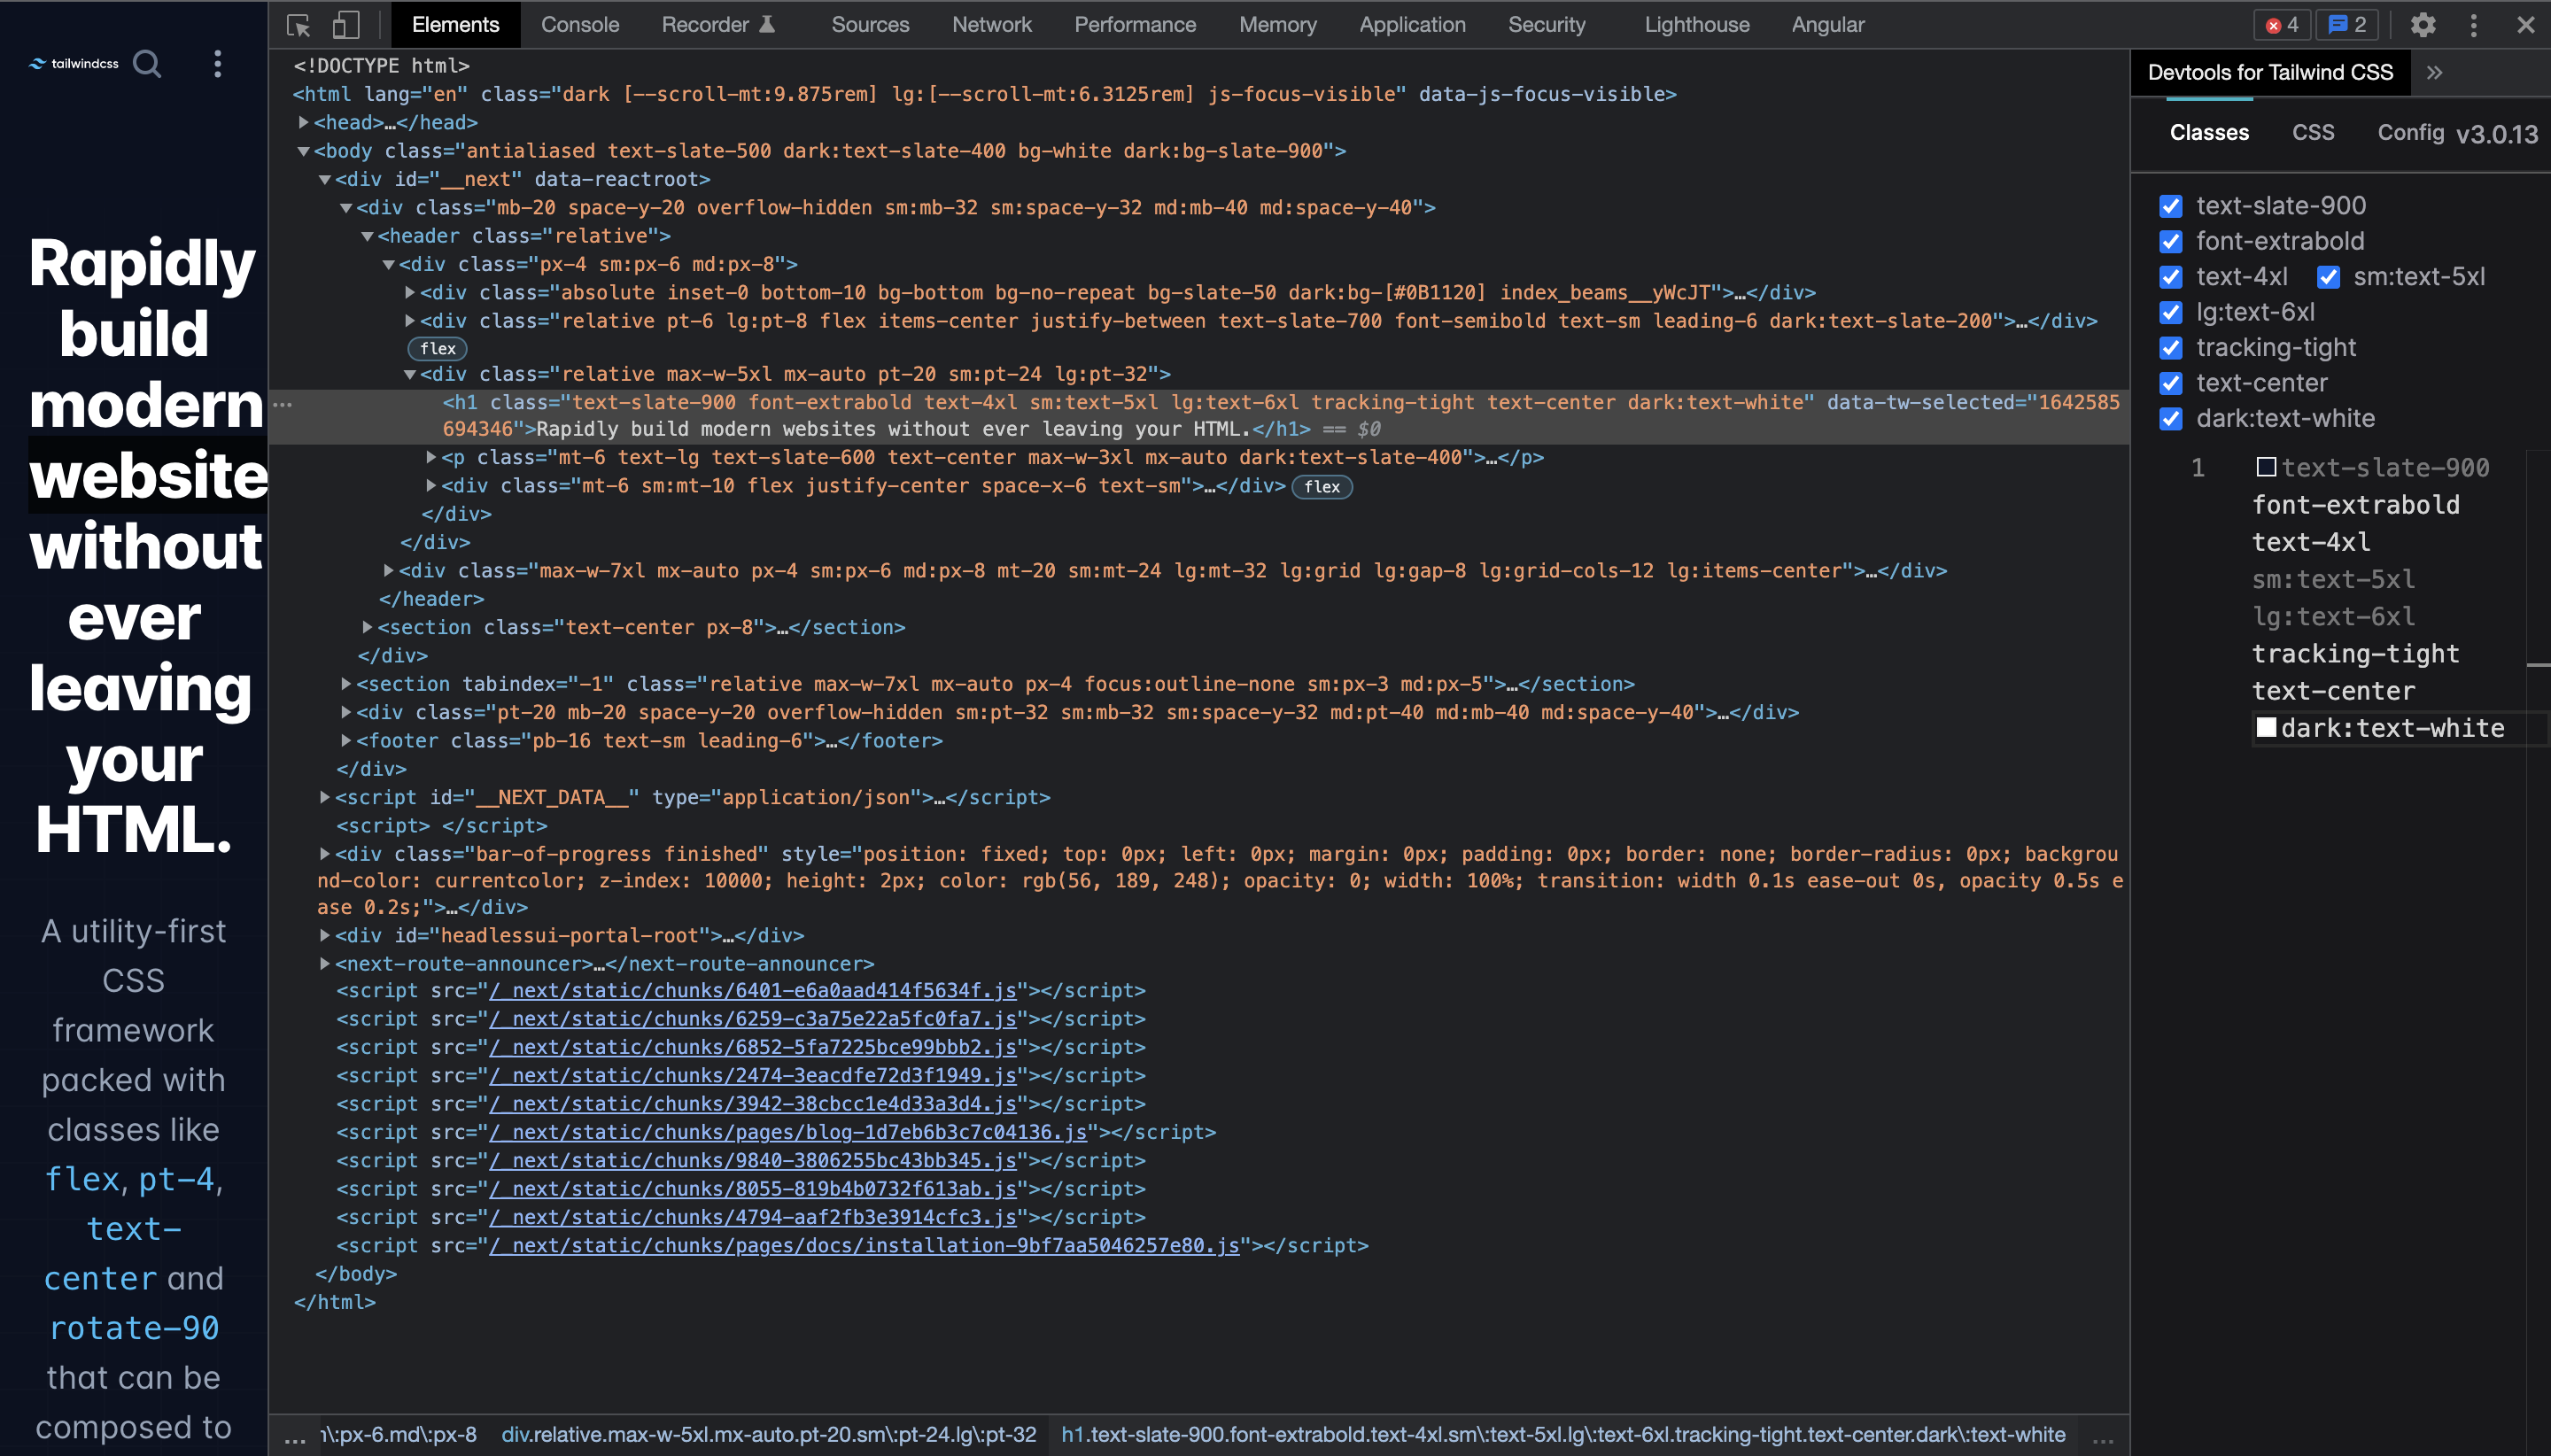Click the ellipsis beside the selected h1 row
The image size is (2551, 1456).
coord(283,404)
